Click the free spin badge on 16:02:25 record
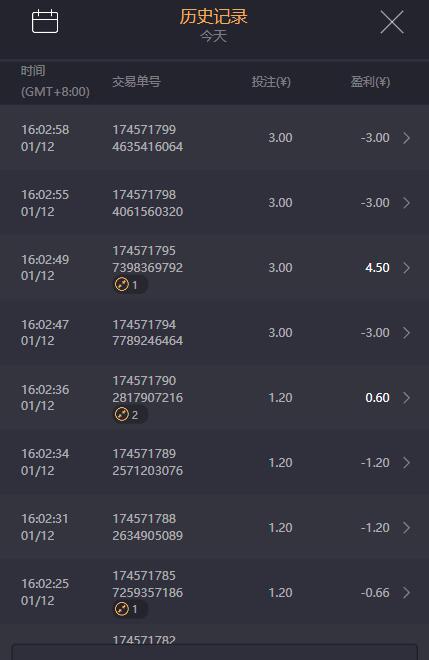Viewport: 429px width, 660px height. click(x=130, y=609)
